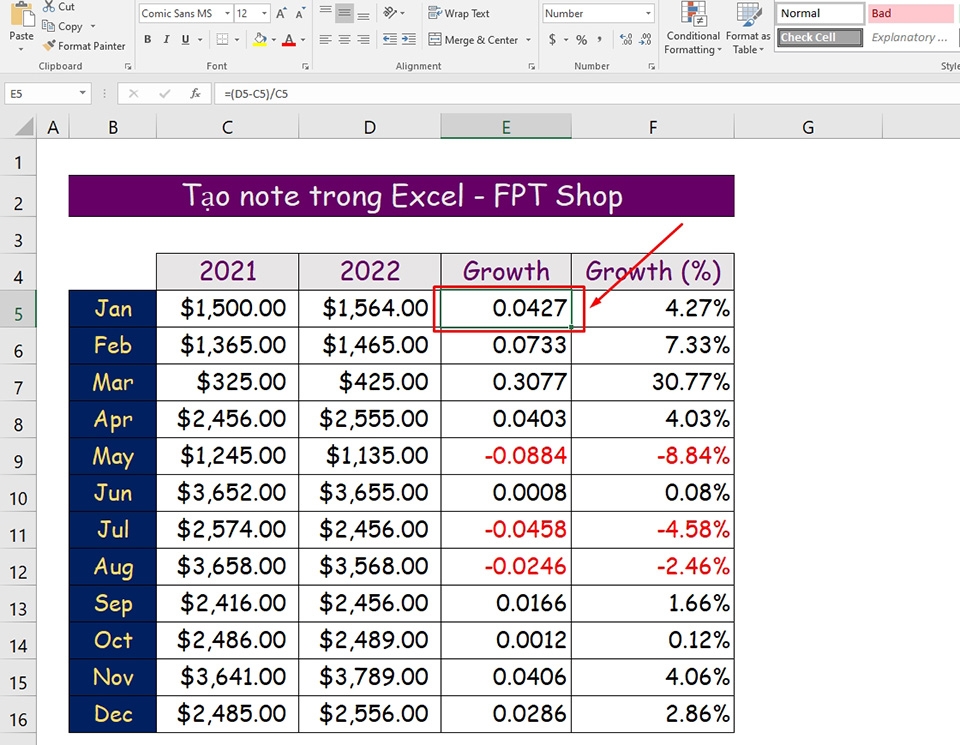Align cell text to the left
The height and width of the screenshot is (745, 960).
[x=326, y=40]
